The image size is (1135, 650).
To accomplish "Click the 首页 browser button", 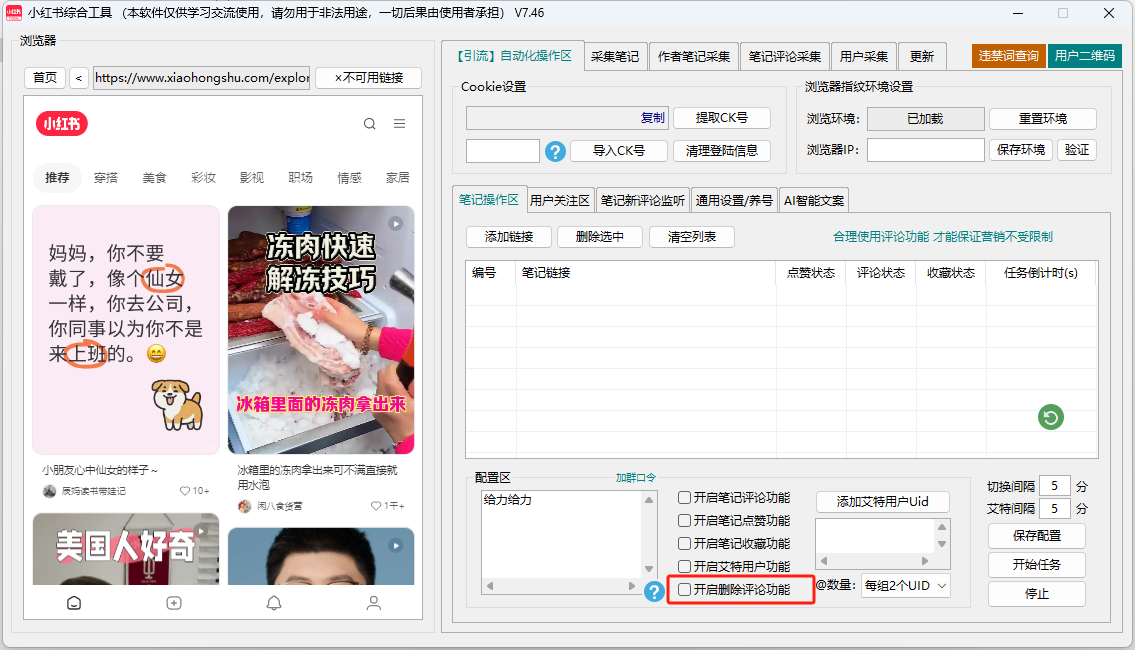I will click(45, 77).
